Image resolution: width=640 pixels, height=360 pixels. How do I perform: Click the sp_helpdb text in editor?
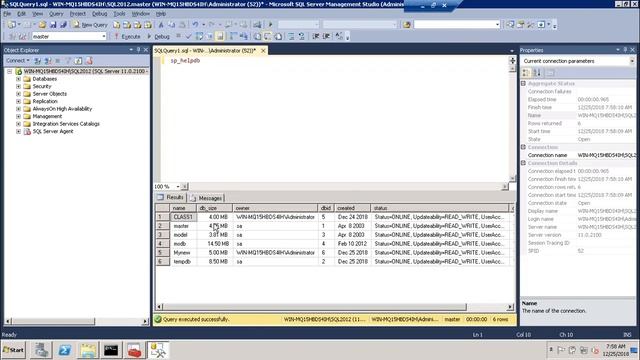[185, 60]
